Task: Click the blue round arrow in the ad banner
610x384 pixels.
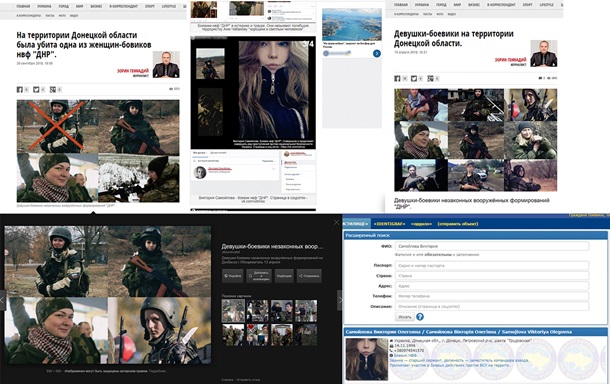Action: coord(377,53)
